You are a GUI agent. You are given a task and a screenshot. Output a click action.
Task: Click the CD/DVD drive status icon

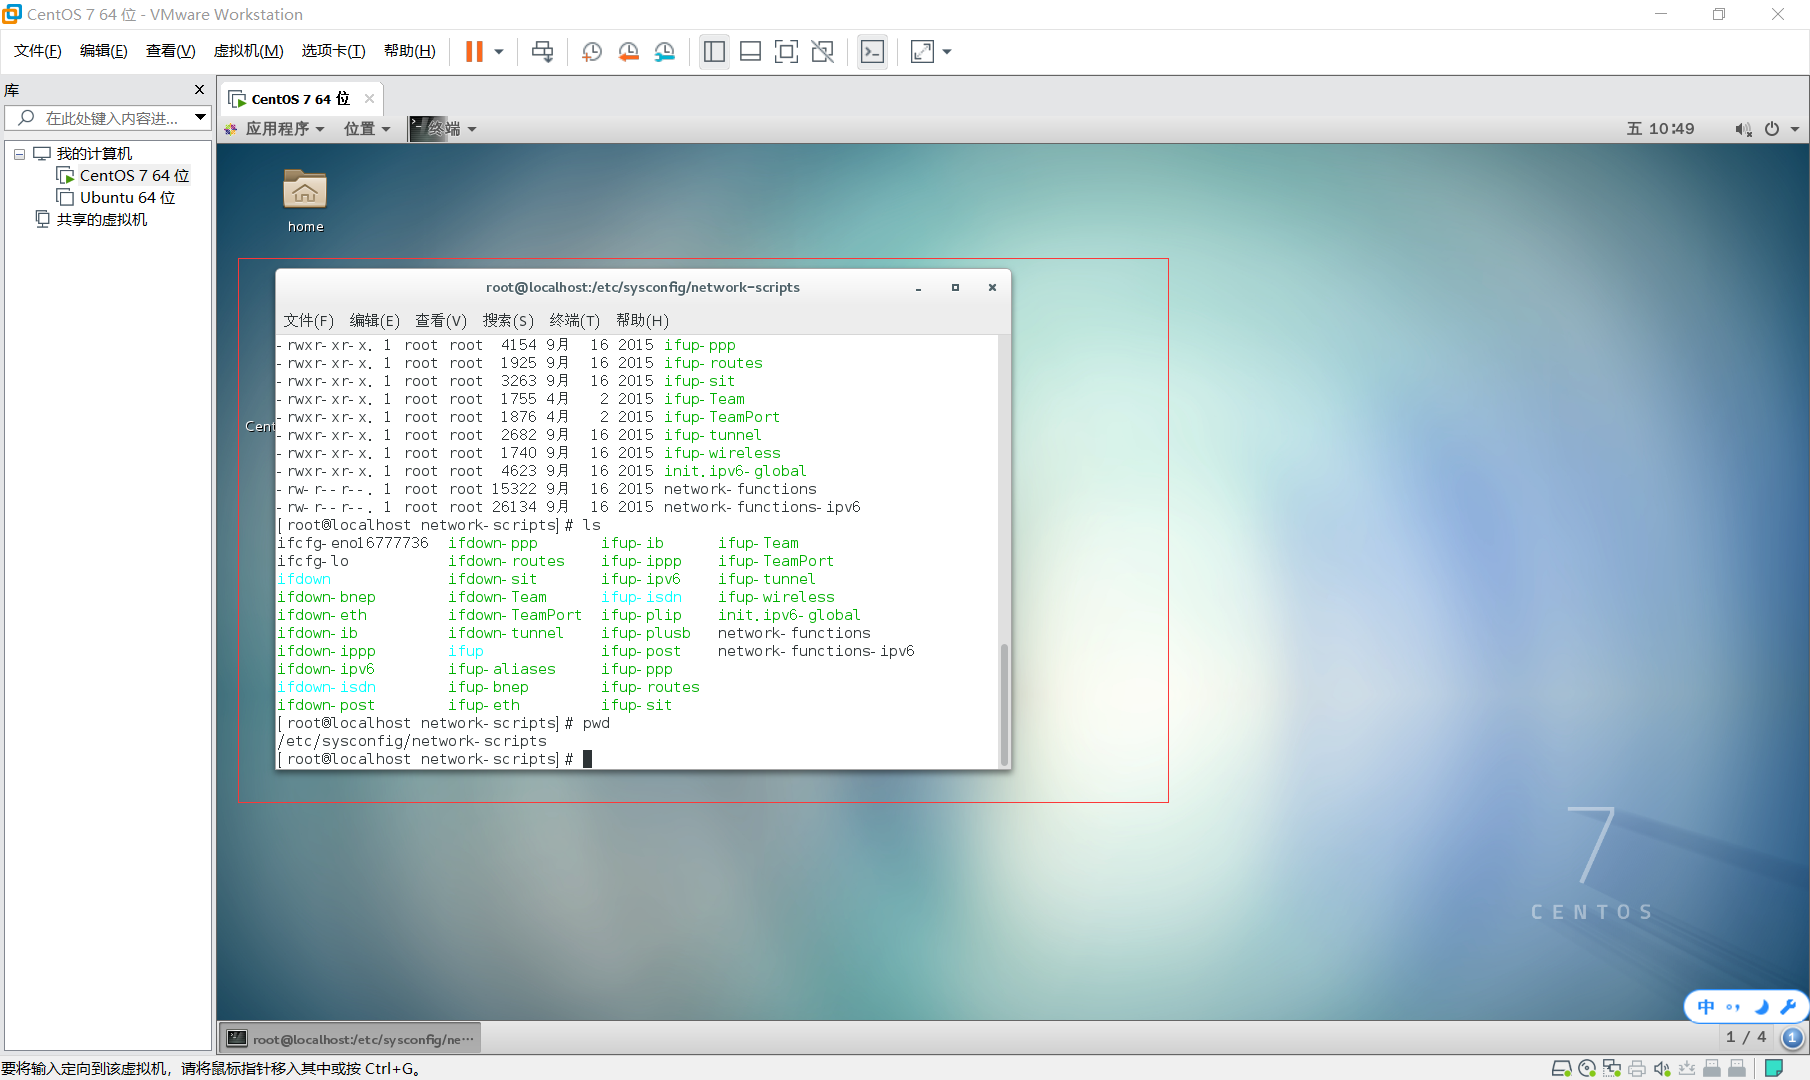(x=1586, y=1069)
